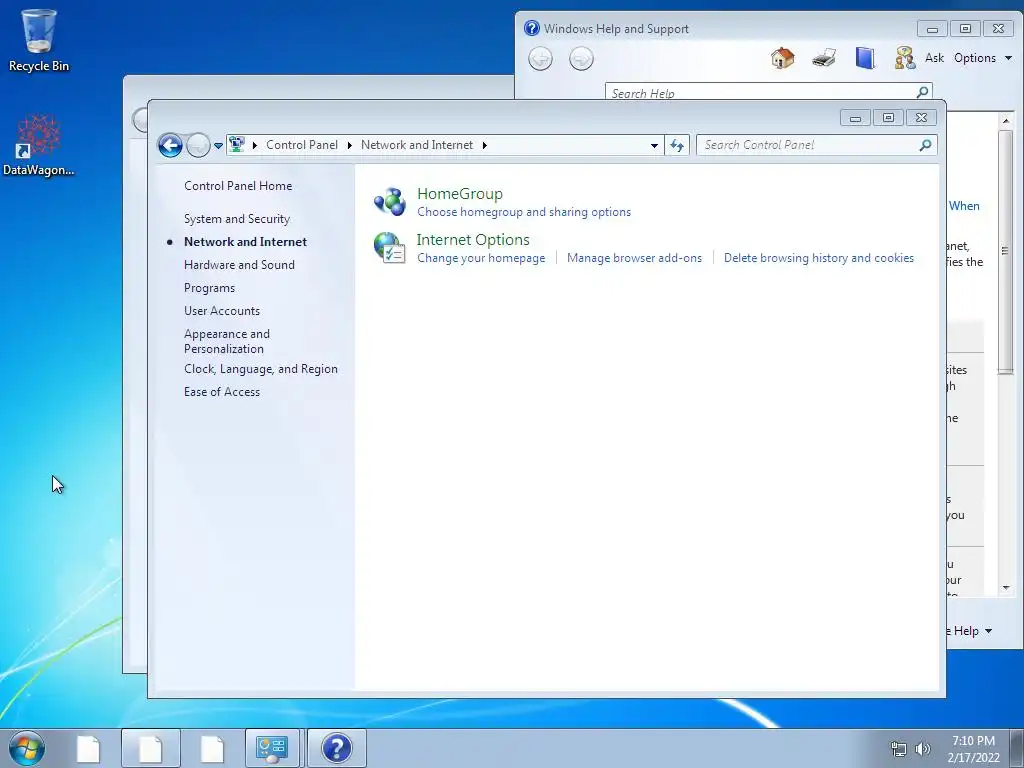Viewport: 1024px width, 768px height.
Task: Open the Programs category
Action: click(209, 288)
